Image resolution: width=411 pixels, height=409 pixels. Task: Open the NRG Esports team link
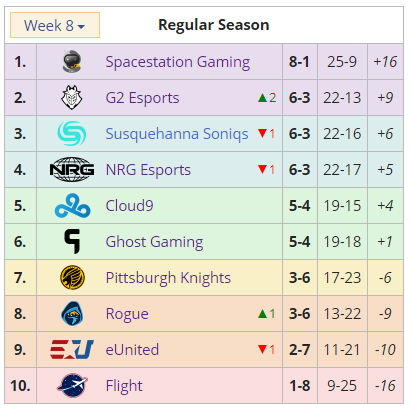[x=148, y=170]
